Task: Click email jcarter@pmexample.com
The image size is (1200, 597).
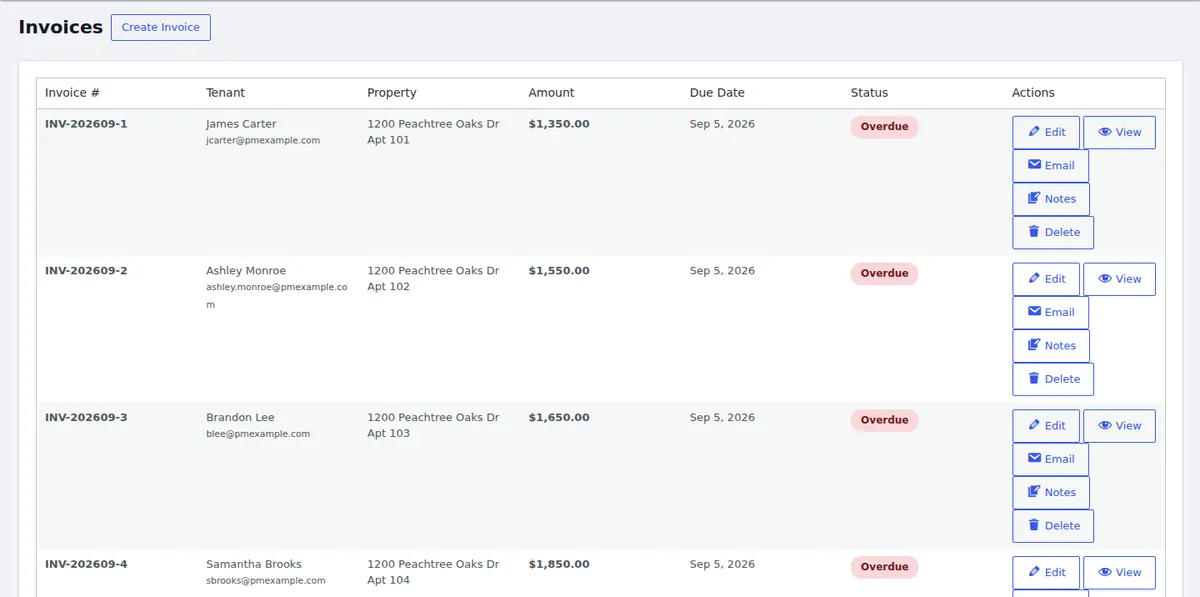Action: [263, 141]
